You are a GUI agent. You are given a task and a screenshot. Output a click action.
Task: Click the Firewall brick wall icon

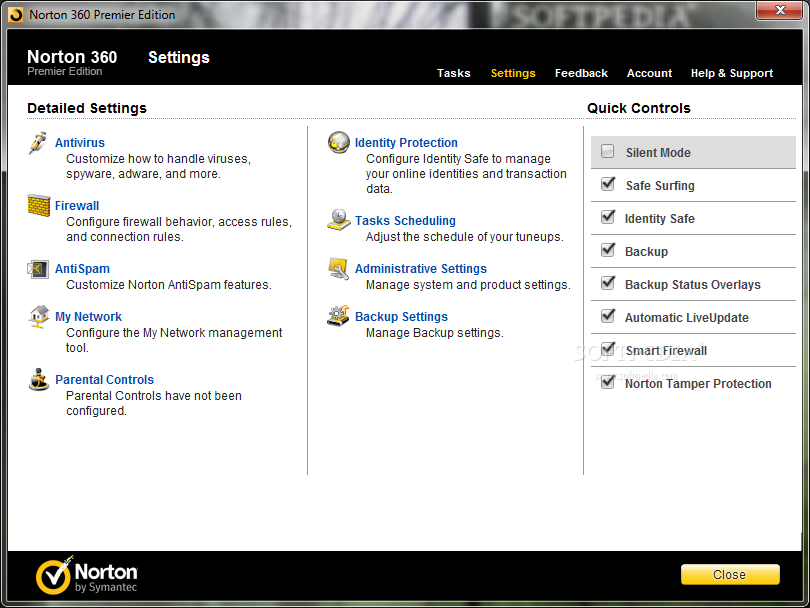click(x=39, y=206)
